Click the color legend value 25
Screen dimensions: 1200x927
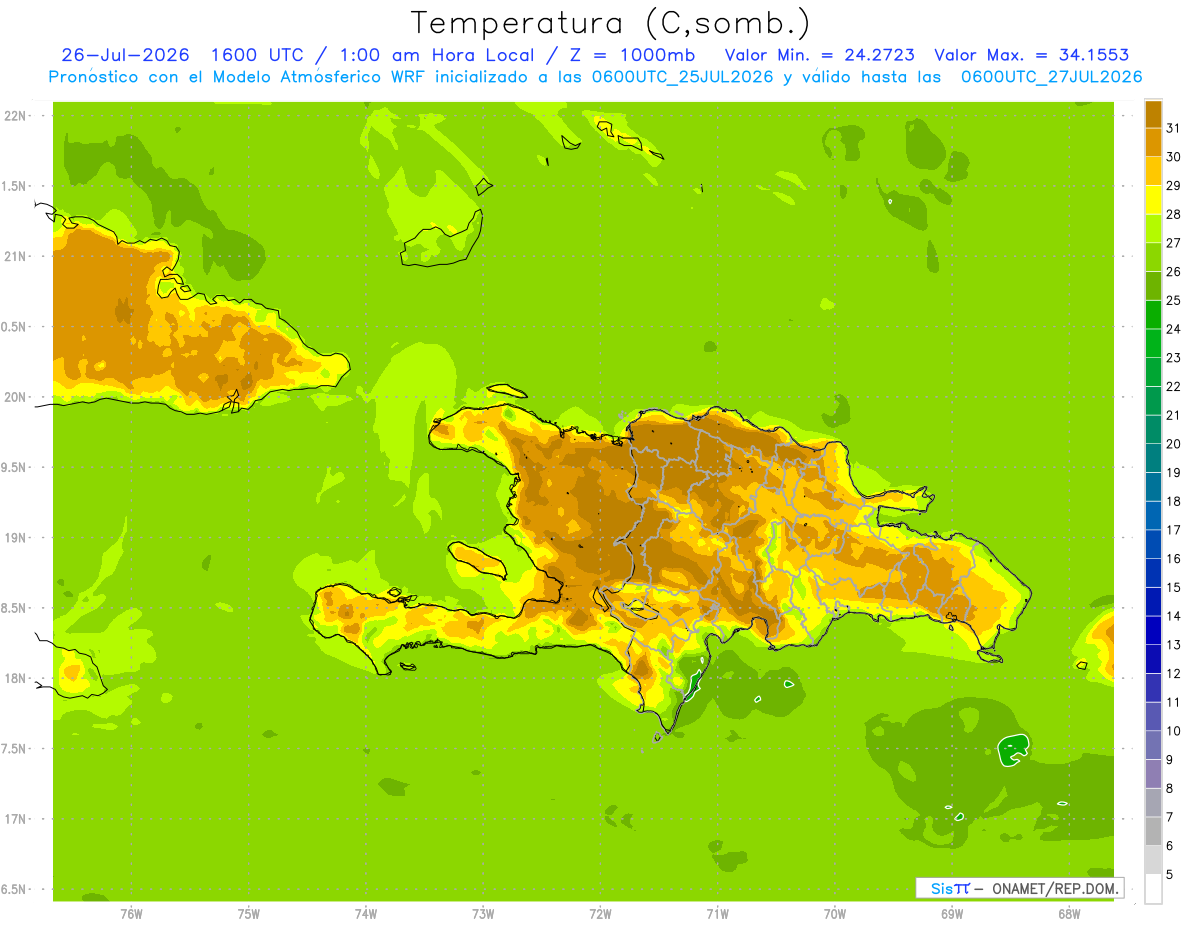point(1173,300)
